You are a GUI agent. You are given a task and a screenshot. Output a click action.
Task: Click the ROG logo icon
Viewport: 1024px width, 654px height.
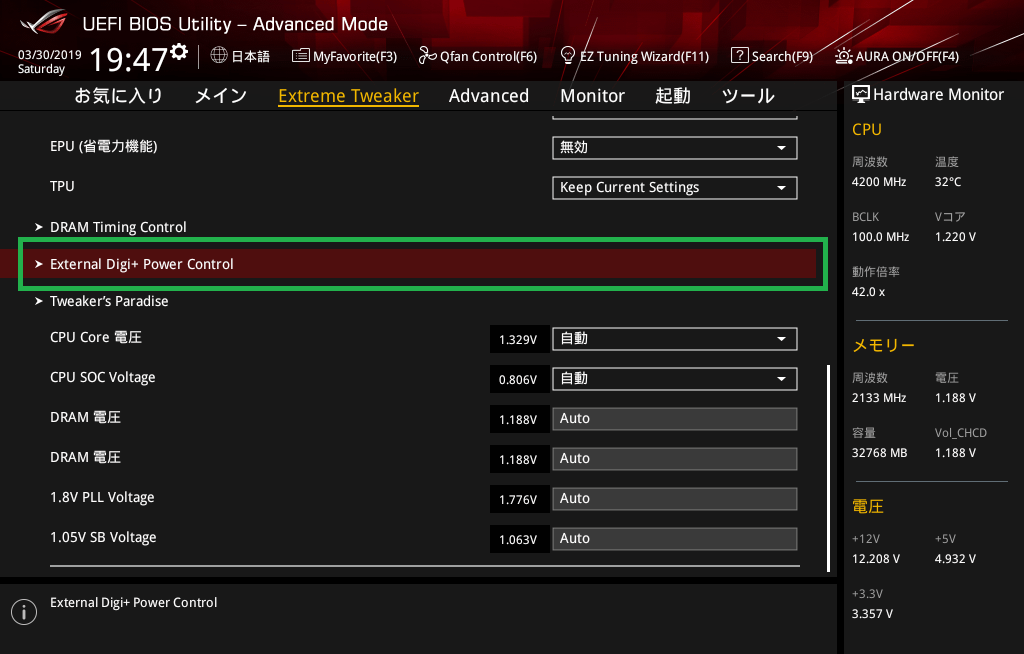coord(43,22)
